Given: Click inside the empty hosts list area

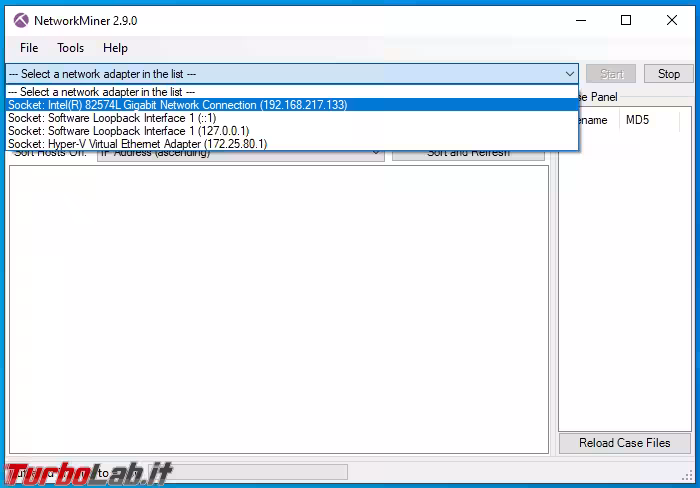Looking at the screenshot, I should (279, 309).
